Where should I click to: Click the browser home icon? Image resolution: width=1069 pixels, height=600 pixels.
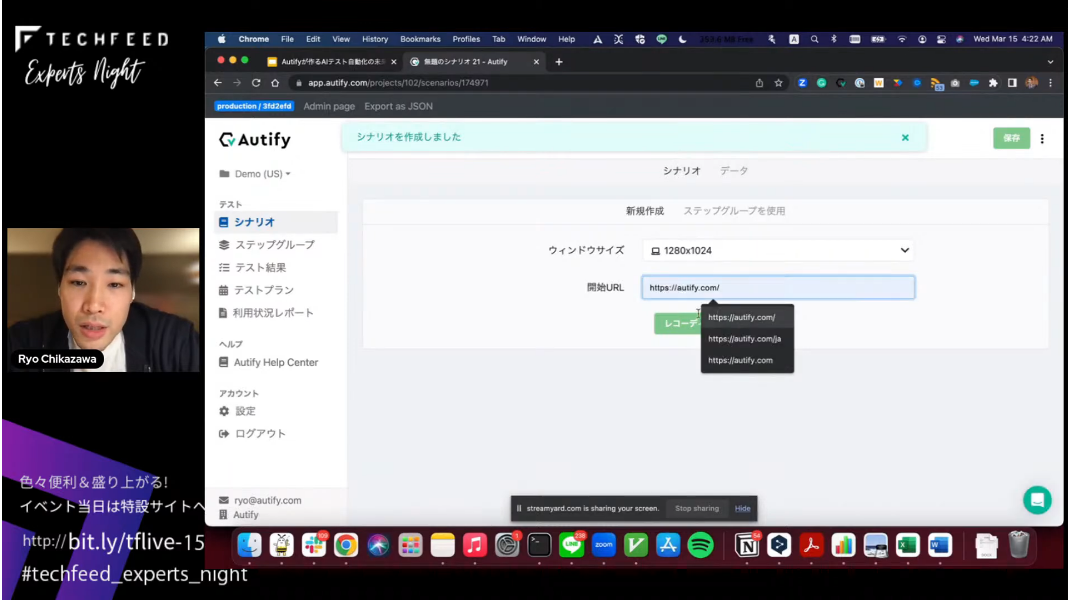tap(275, 82)
